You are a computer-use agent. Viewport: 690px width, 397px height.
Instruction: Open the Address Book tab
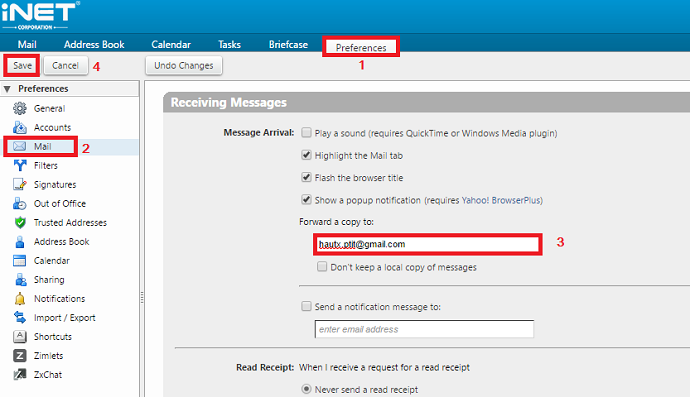click(x=94, y=44)
